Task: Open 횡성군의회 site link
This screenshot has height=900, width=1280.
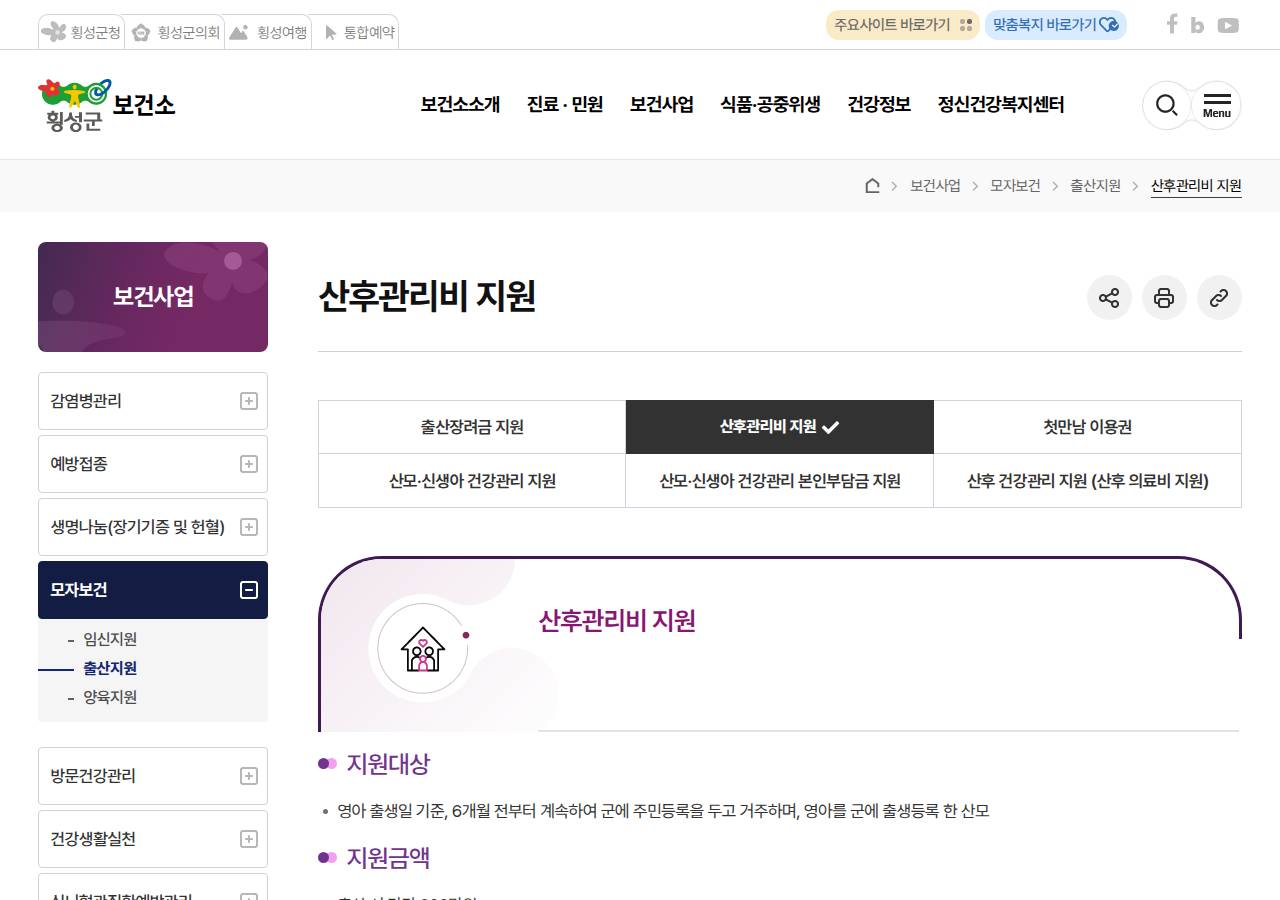Action: pyautogui.click(x=175, y=32)
